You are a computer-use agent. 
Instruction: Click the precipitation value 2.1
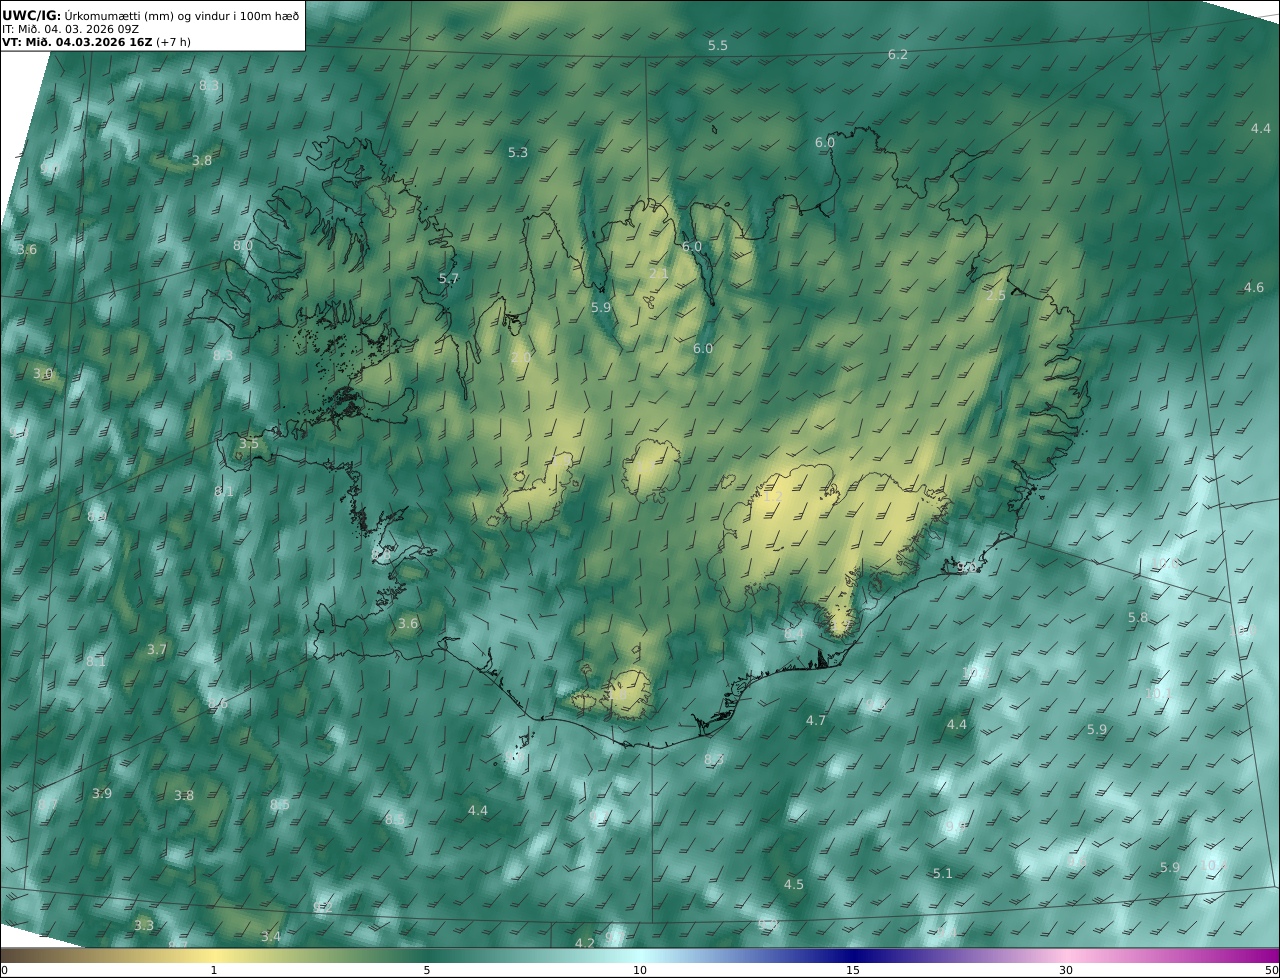[x=659, y=273]
